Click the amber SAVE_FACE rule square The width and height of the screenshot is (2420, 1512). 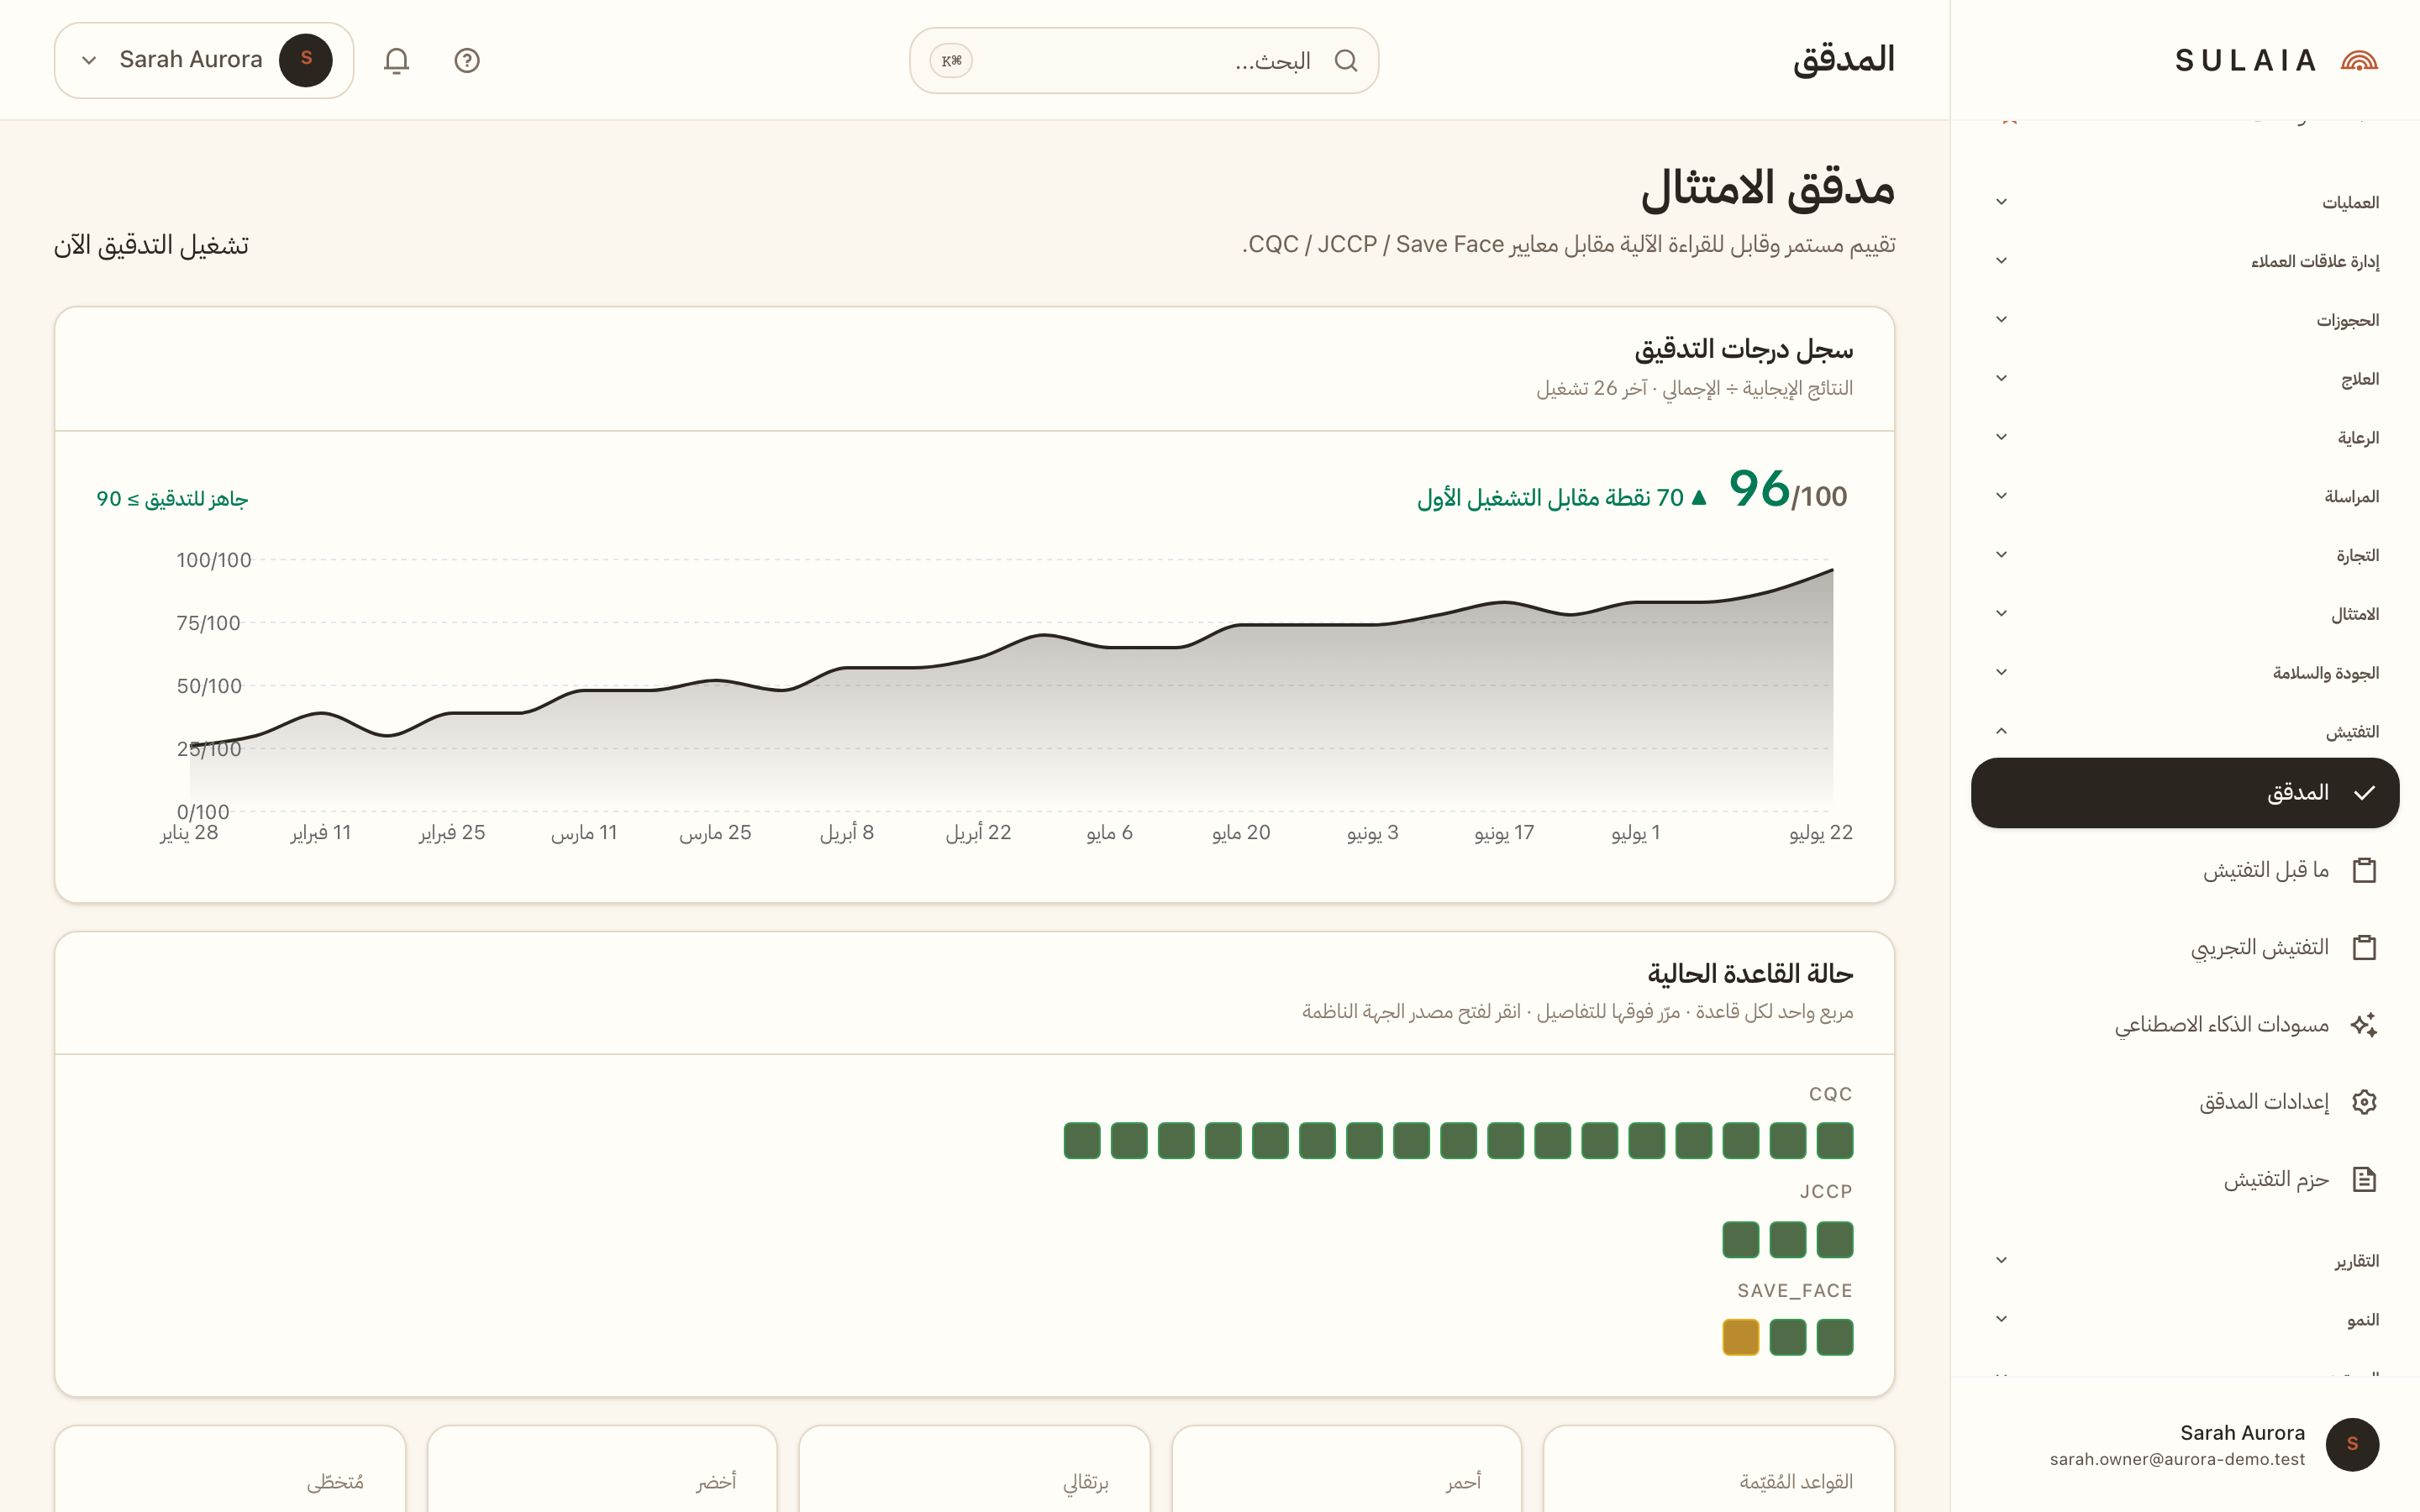pos(1740,1337)
